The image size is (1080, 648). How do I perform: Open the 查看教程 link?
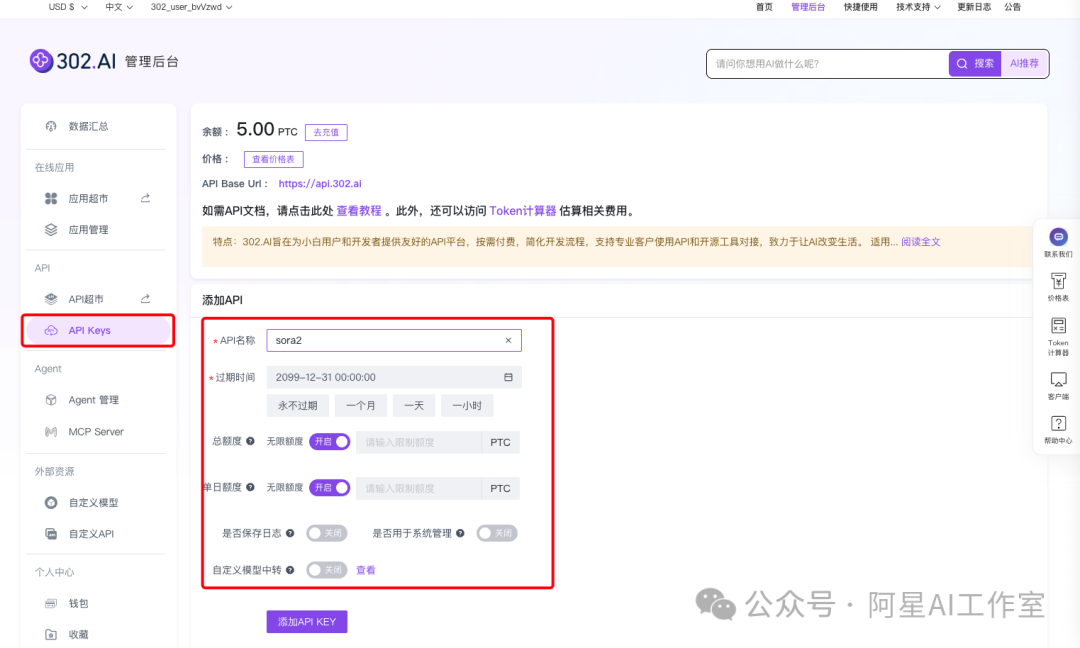pos(358,211)
